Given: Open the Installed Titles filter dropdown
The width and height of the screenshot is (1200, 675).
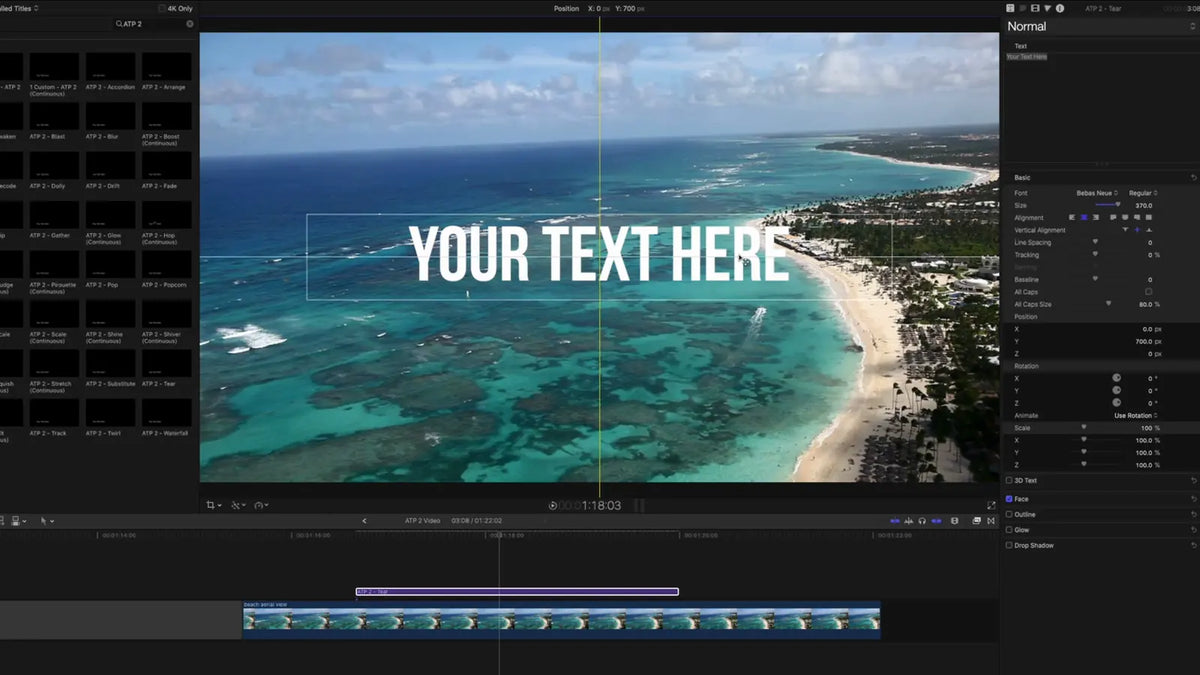Looking at the screenshot, I should coord(18,8).
